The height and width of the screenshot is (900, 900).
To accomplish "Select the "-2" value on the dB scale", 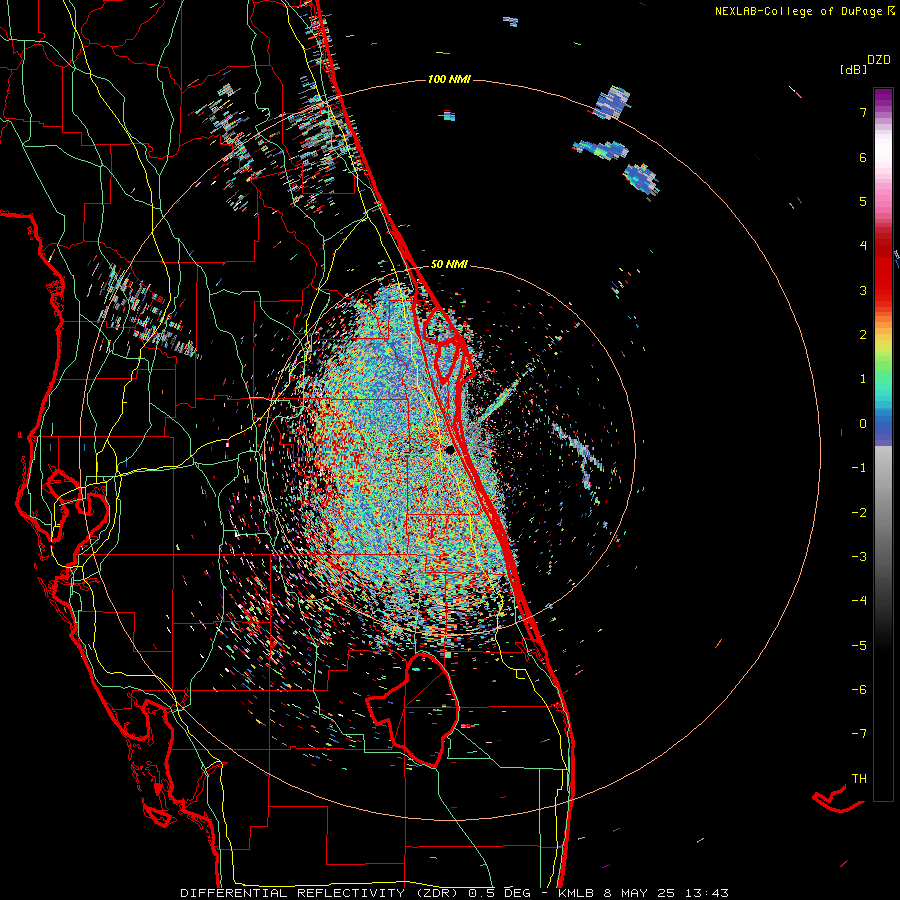I will point(859,512).
